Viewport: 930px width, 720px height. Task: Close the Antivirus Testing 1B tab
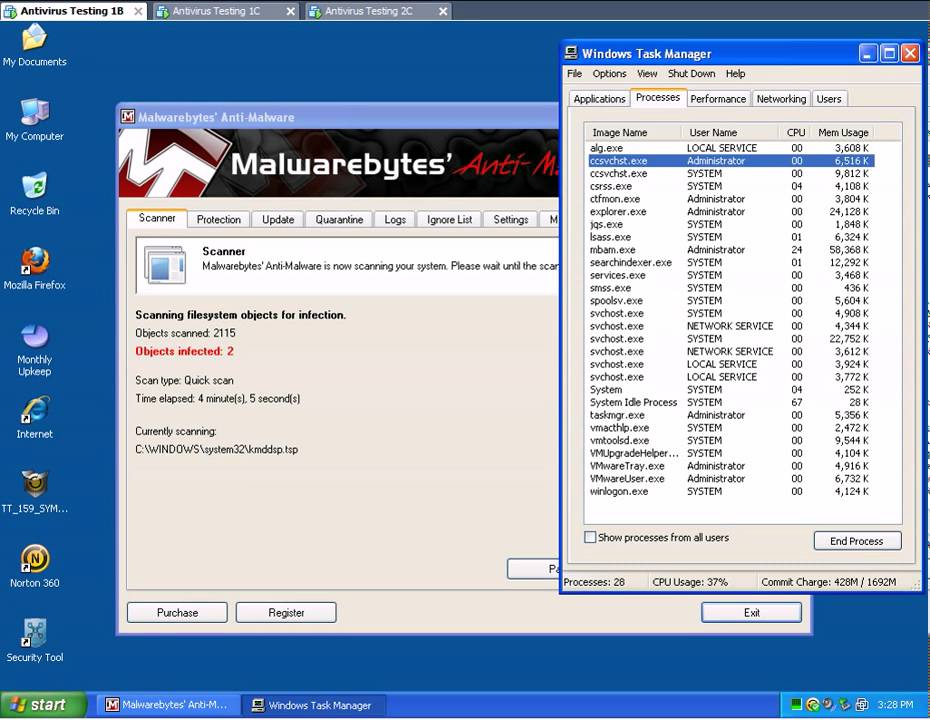point(138,11)
